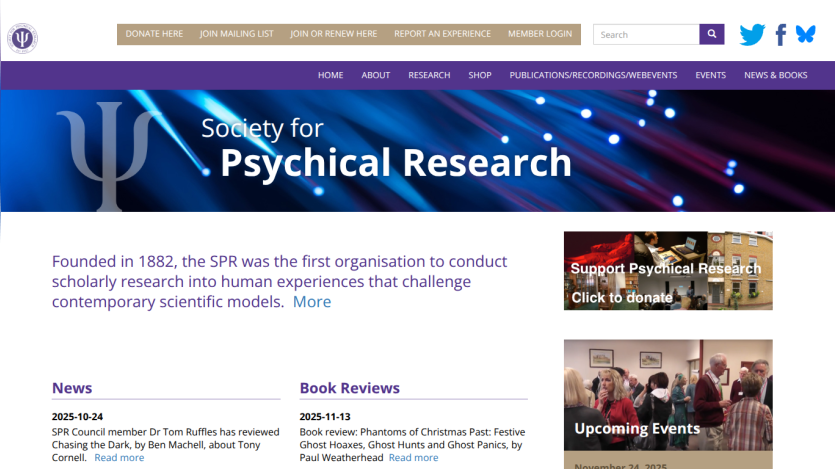The image size is (835, 469).
Task: Open Publications/Recordings/Webevents menu
Action: (x=593, y=75)
